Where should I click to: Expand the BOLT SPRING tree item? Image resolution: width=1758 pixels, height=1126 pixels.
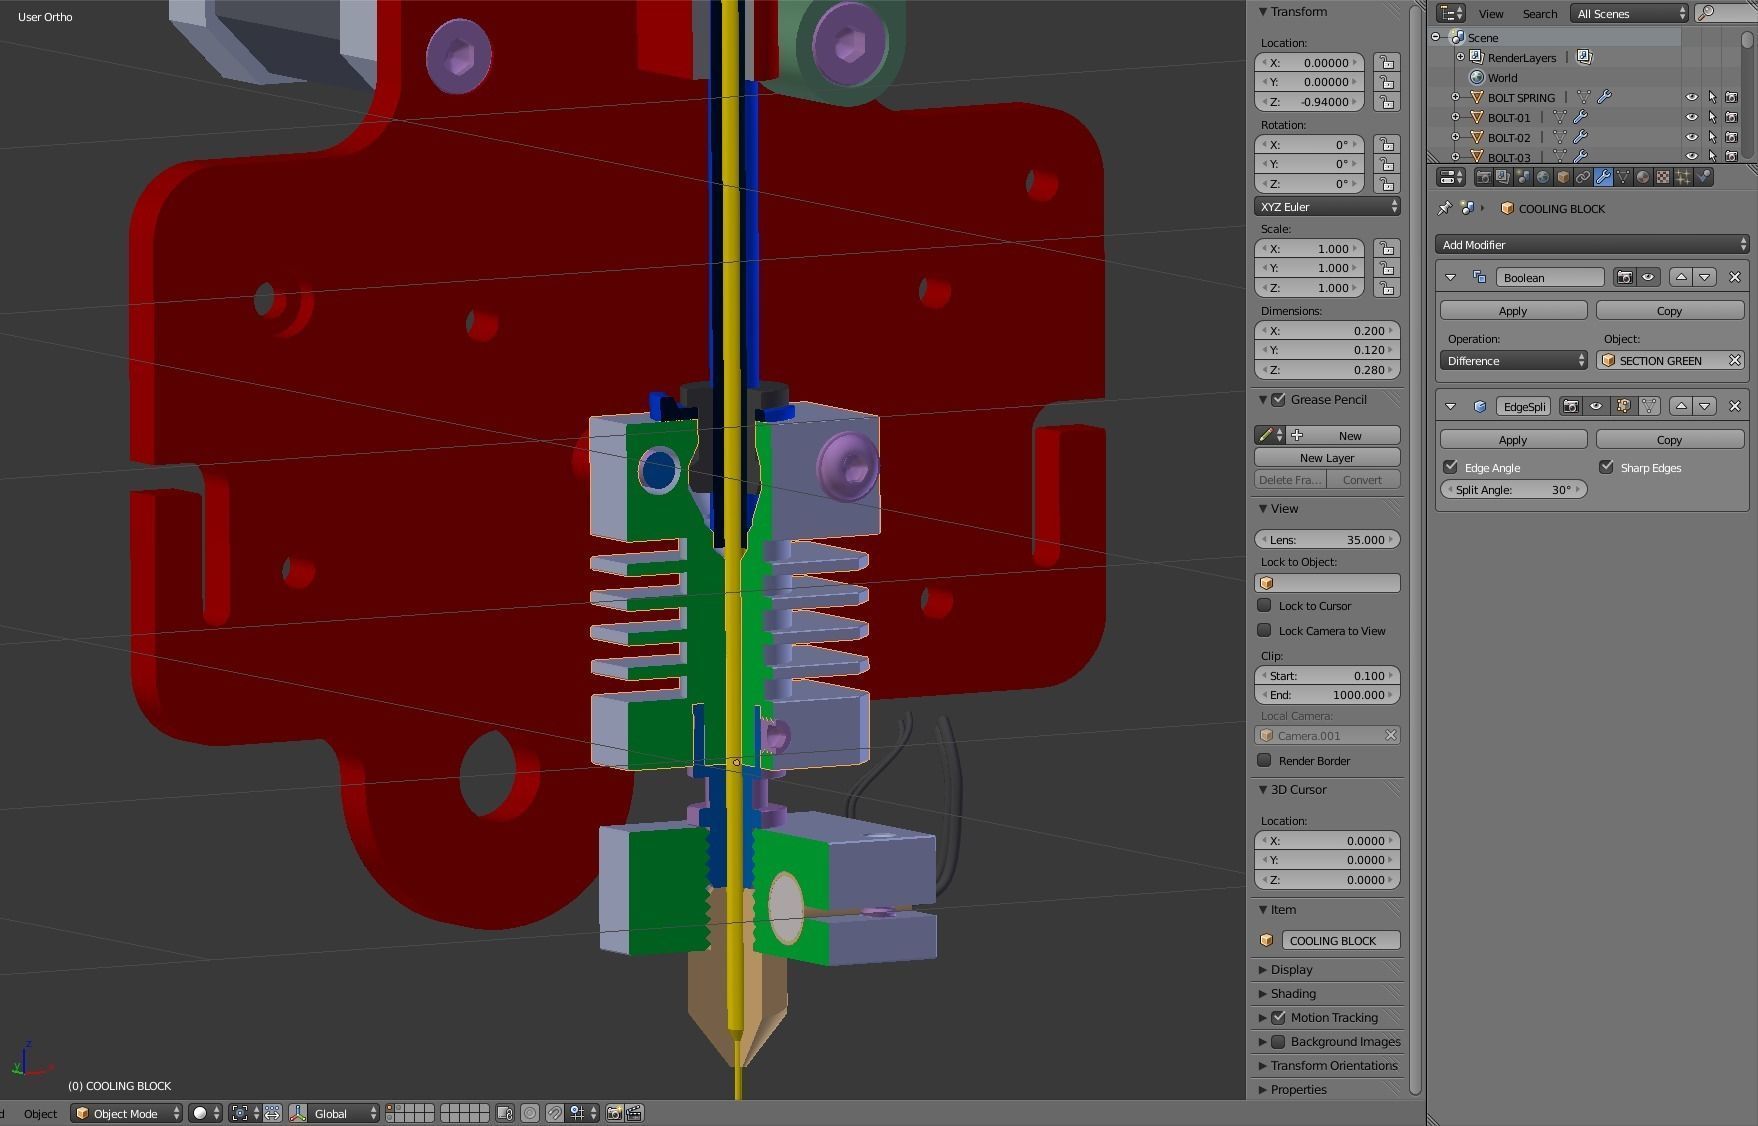[x=1456, y=97]
